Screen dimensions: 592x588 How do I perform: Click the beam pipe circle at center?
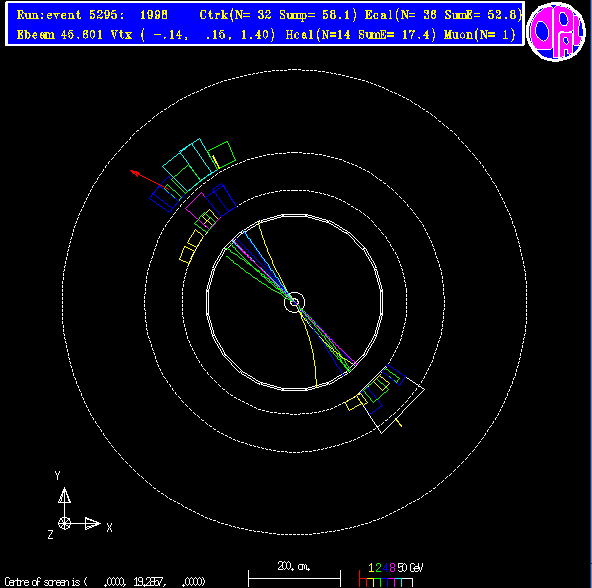pyautogui.click(x=294, y=302)
